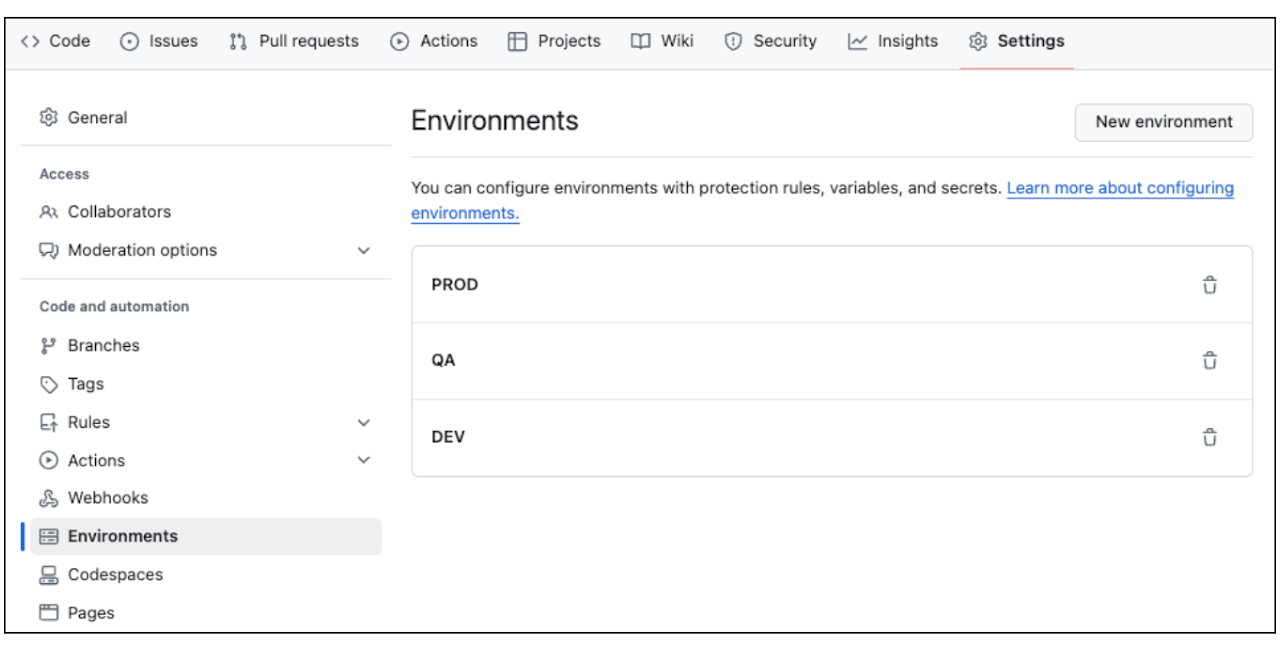
Task: Expand the Actions sidebar chevron
Action: click(364, 461)
